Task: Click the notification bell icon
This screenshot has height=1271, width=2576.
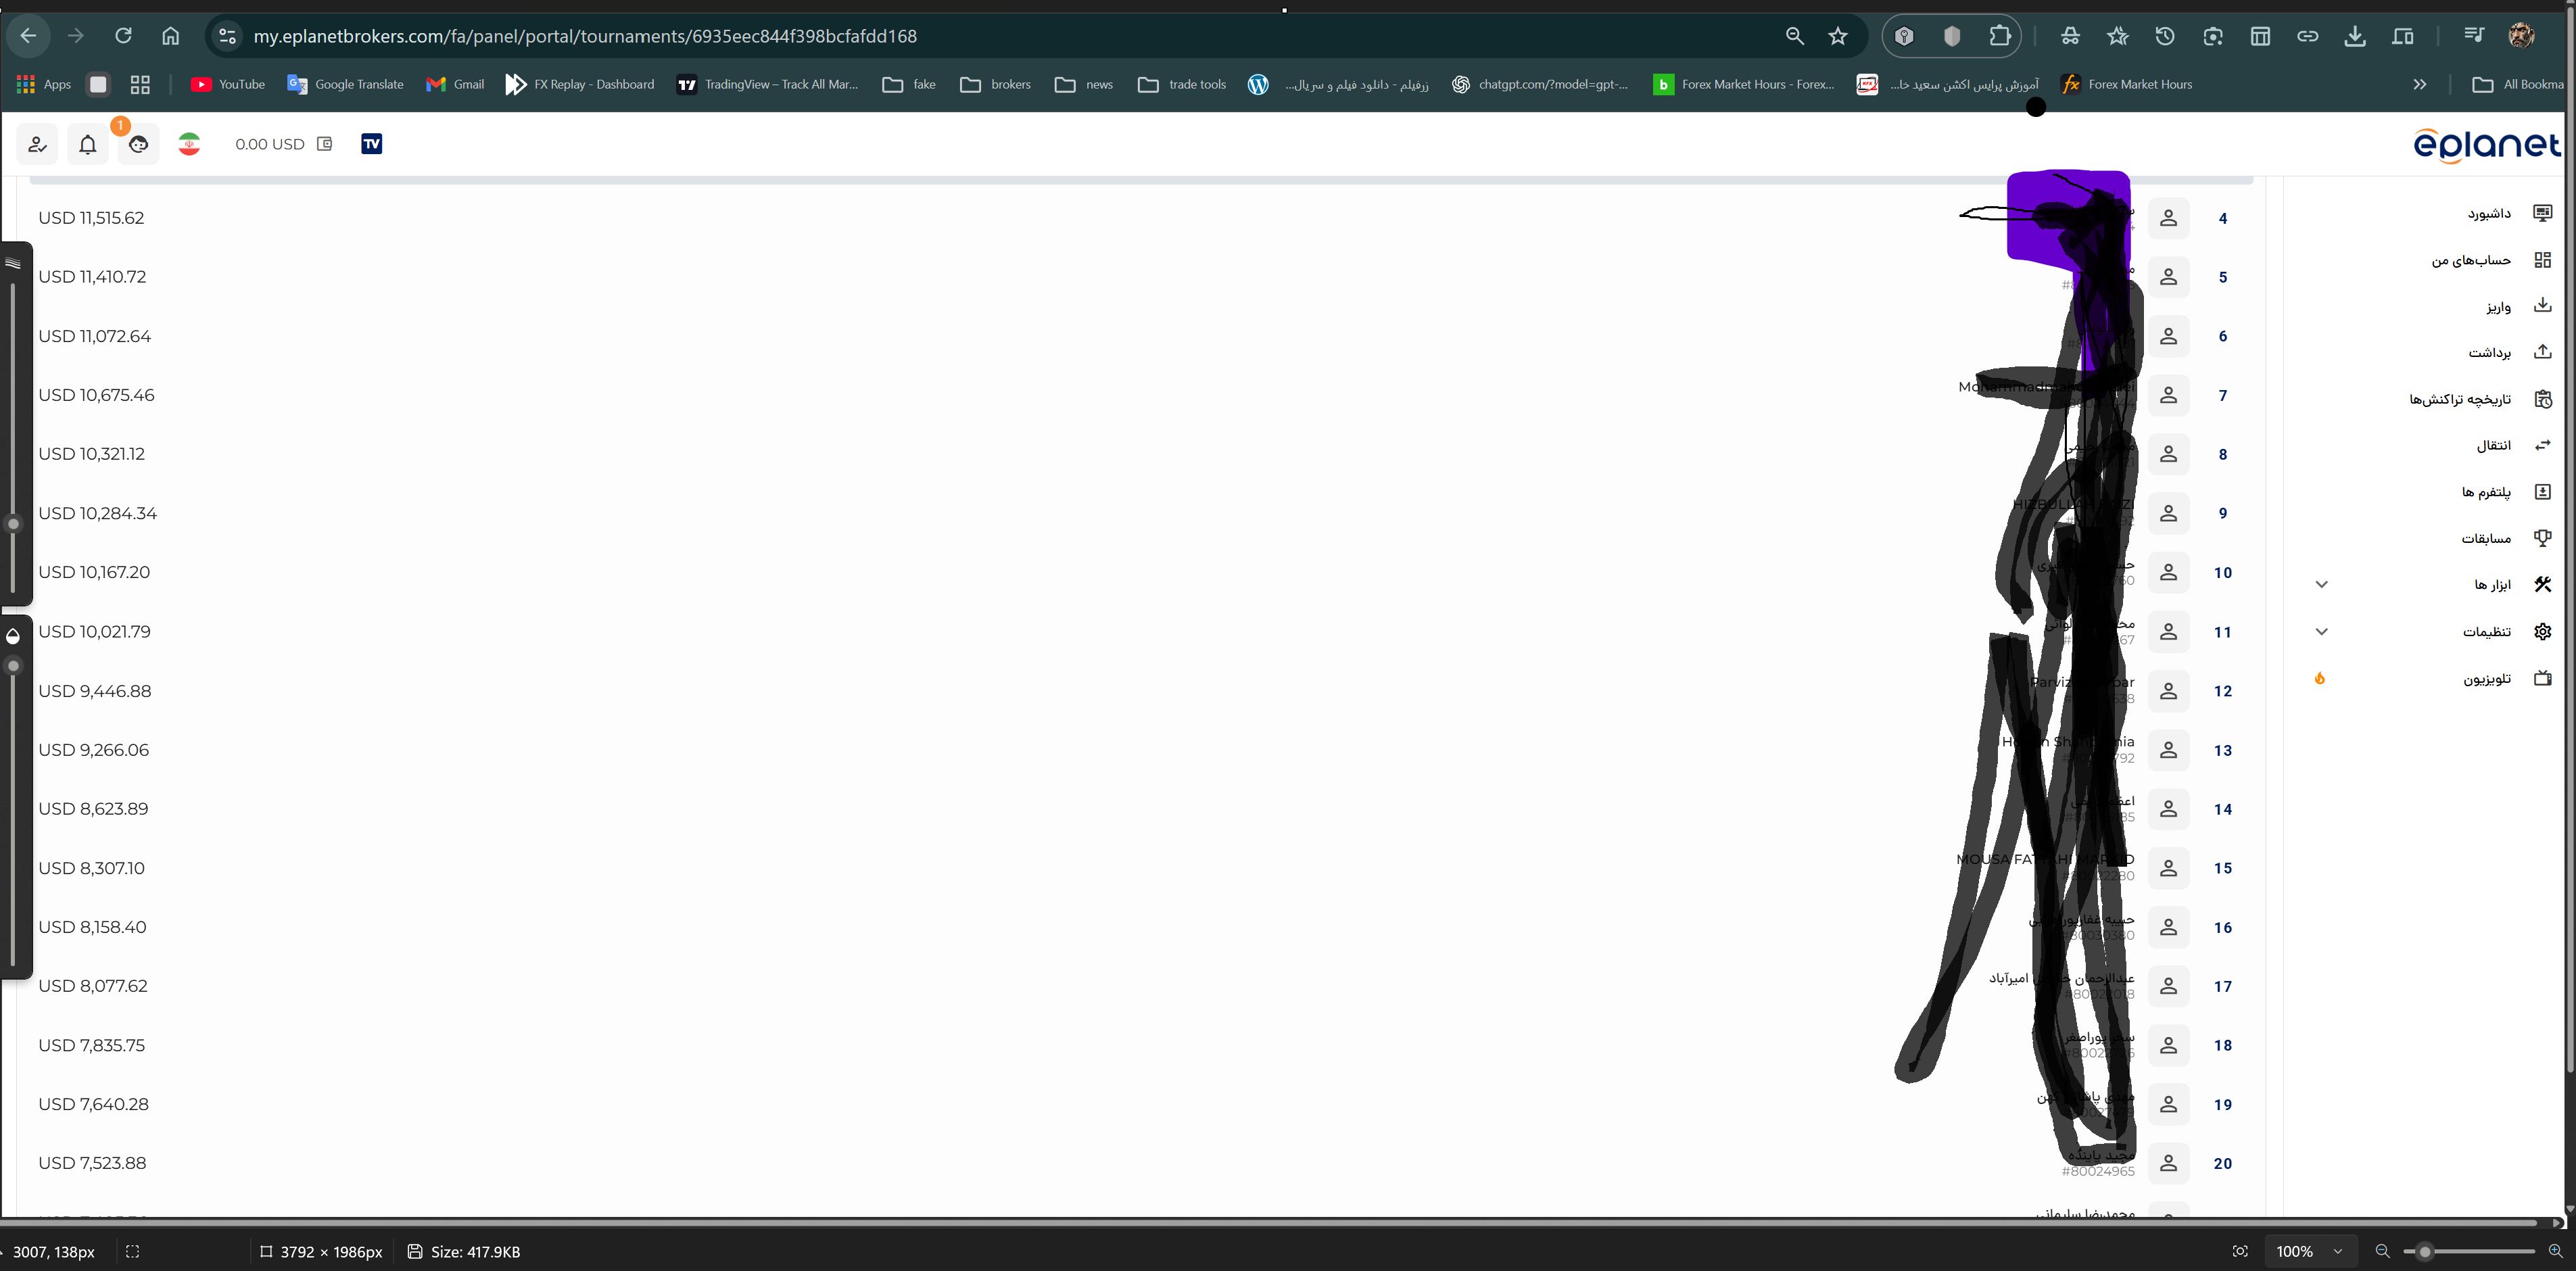Action: (88, 145)
